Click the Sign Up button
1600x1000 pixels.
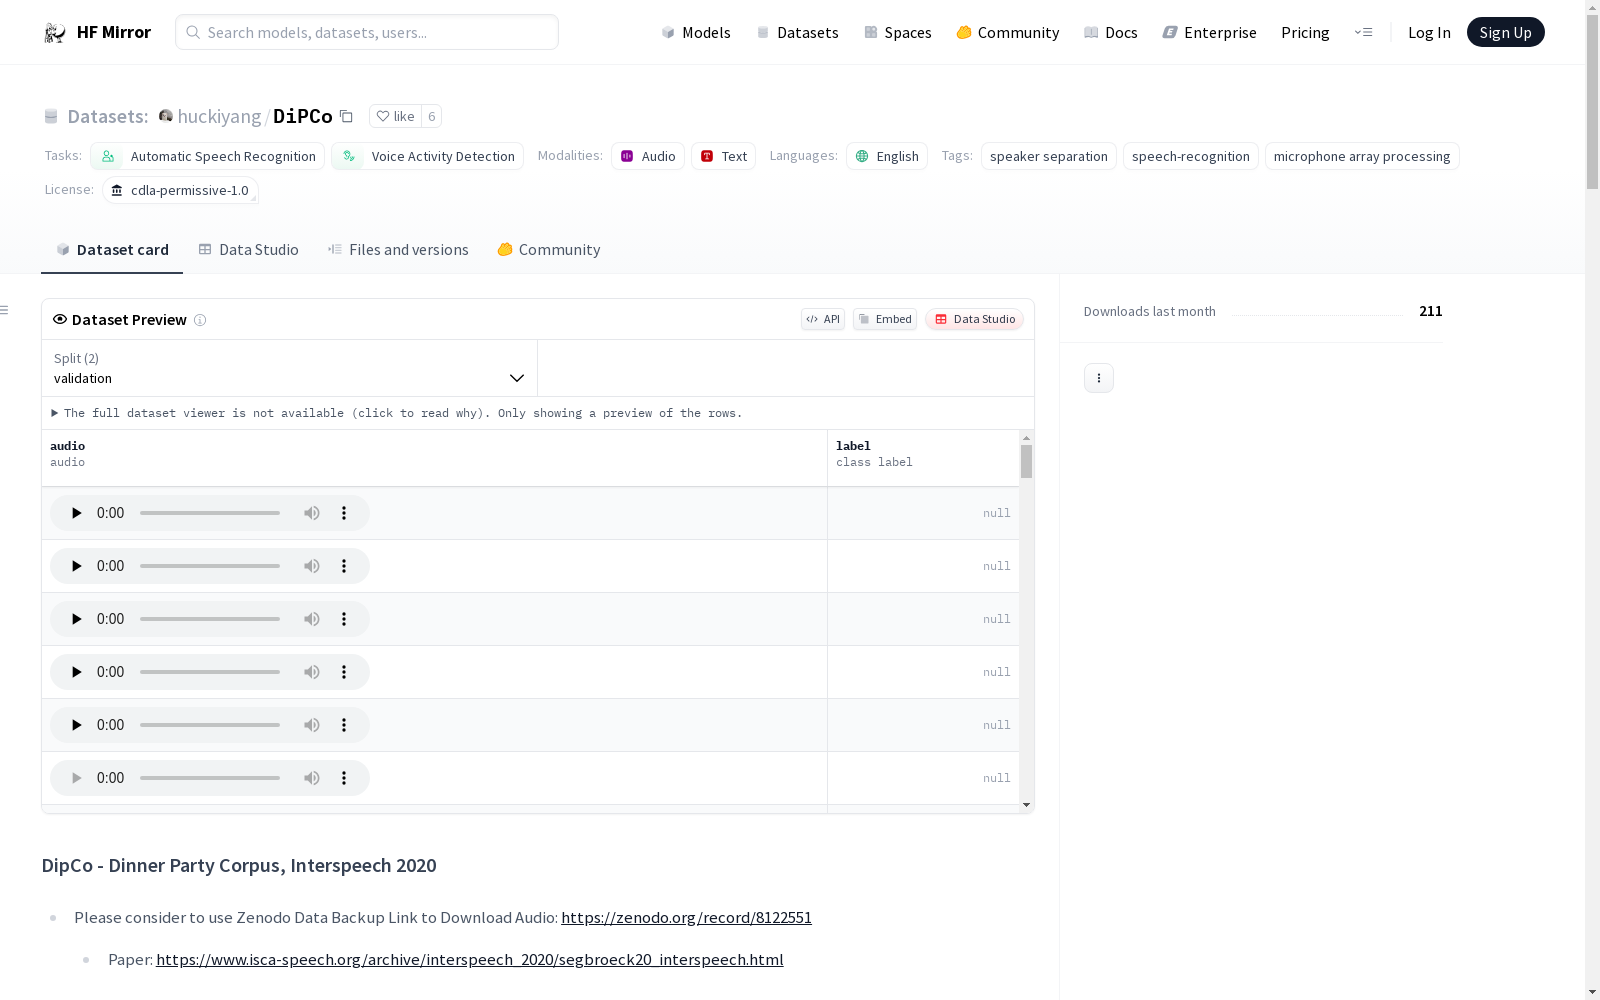(1505, 32)
